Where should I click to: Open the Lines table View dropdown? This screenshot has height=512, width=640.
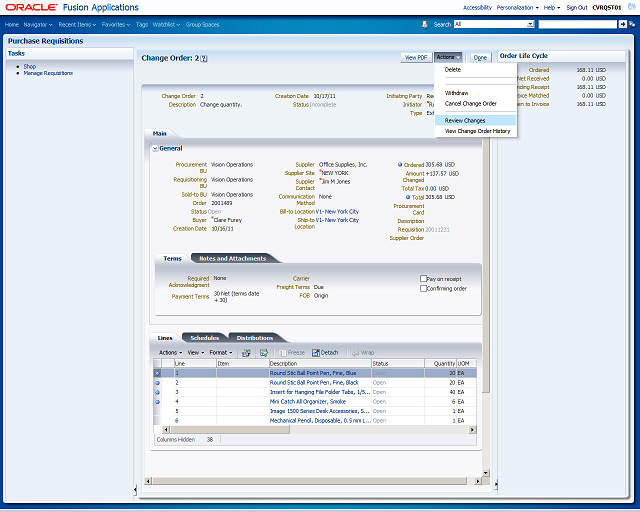[196, 353]
